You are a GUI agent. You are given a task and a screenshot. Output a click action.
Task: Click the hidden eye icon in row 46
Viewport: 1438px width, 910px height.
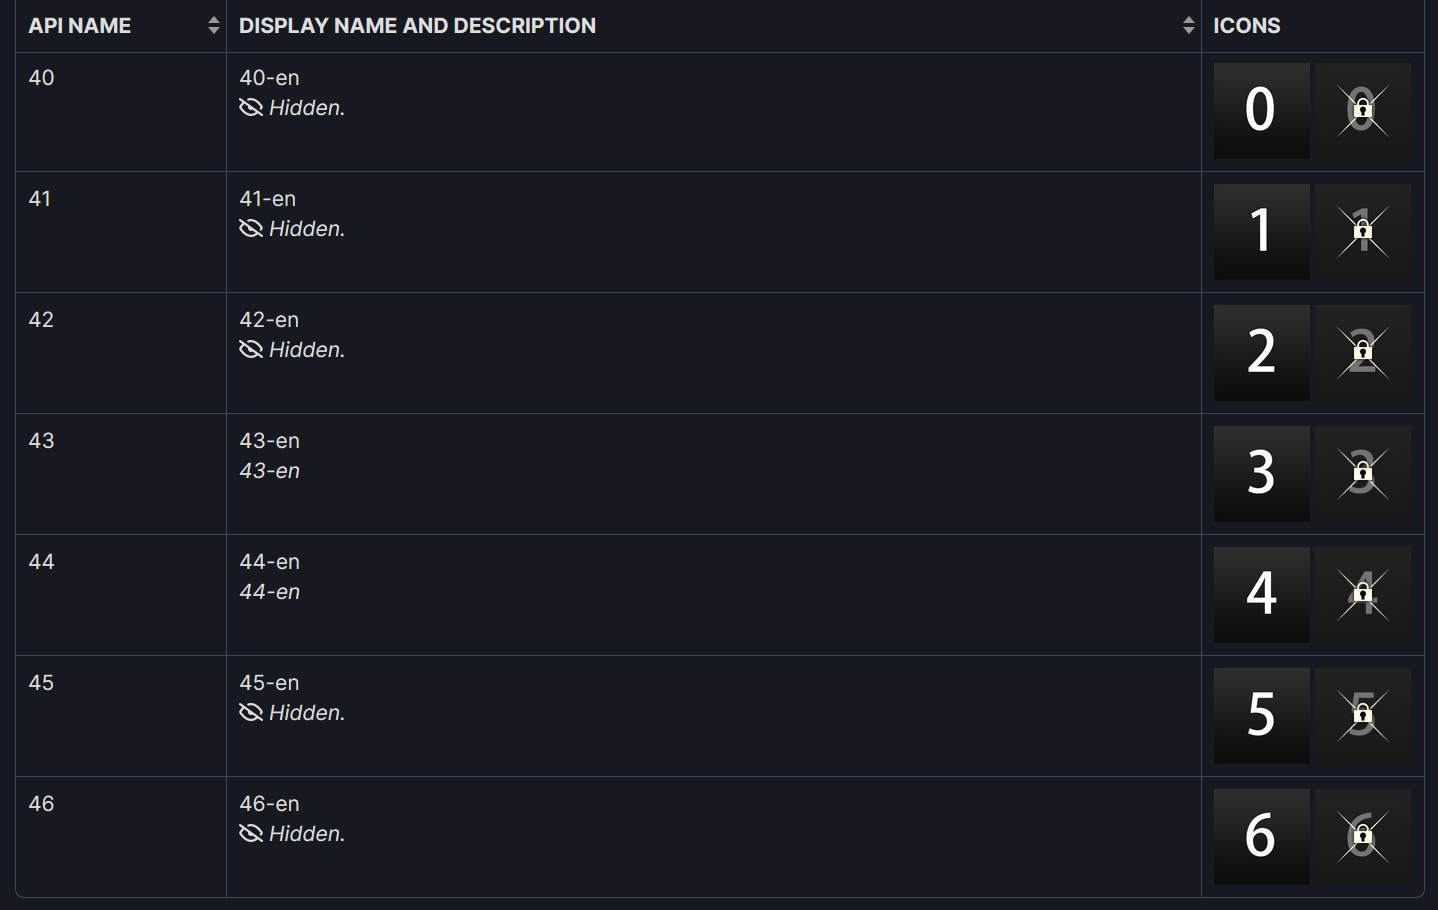[x=251, y=833]
